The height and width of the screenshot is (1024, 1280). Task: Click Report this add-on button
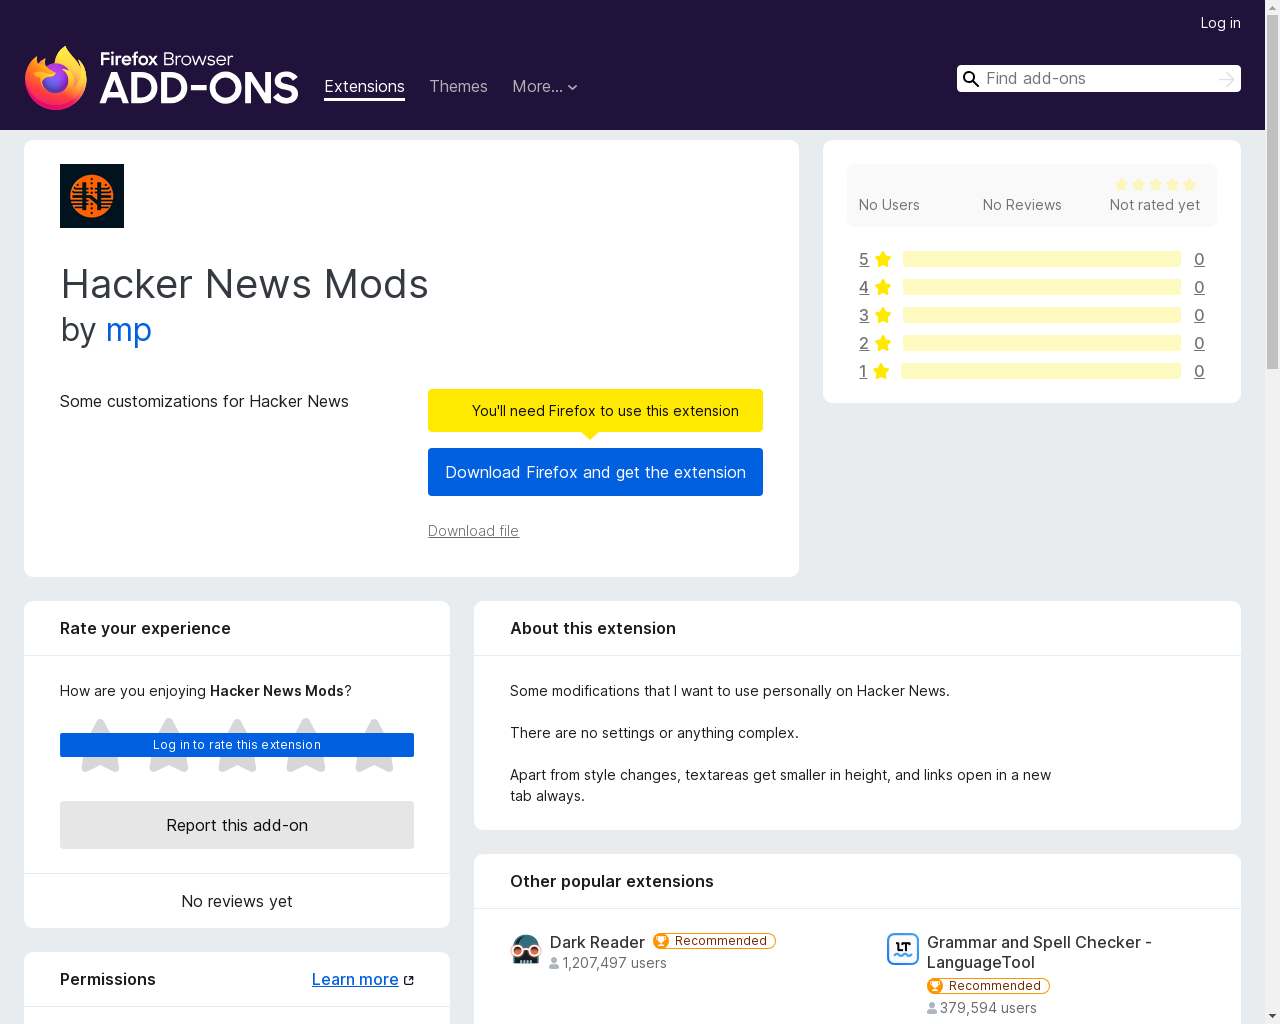coord(237,825)
